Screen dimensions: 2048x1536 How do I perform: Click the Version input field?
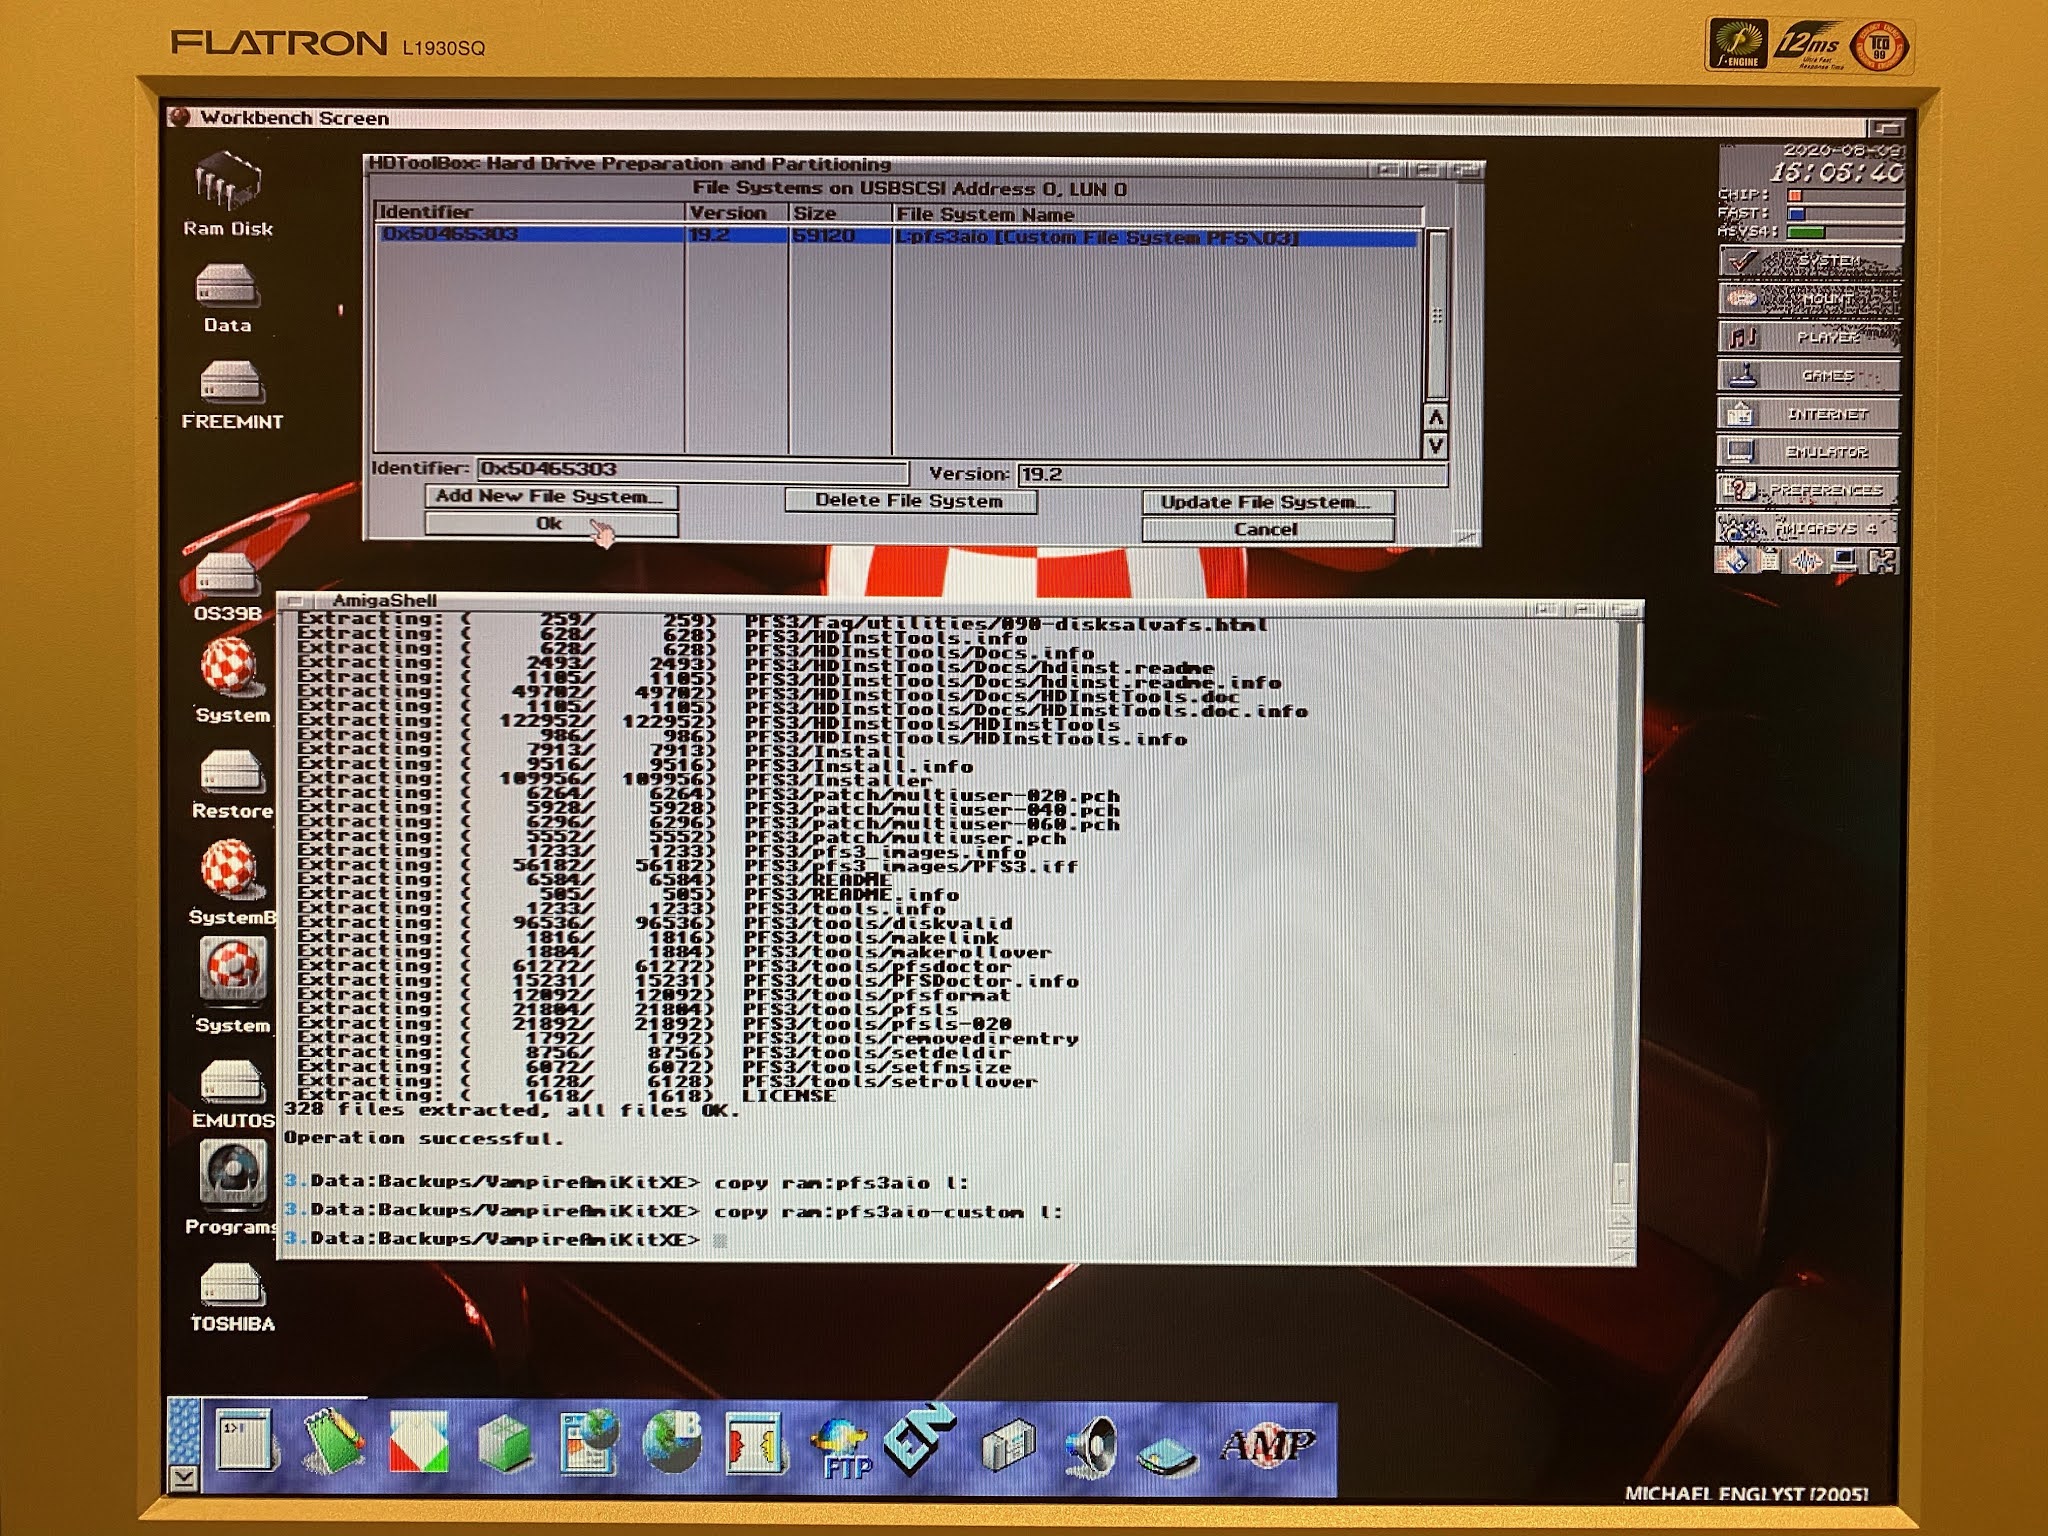(x=1230, y=474)
